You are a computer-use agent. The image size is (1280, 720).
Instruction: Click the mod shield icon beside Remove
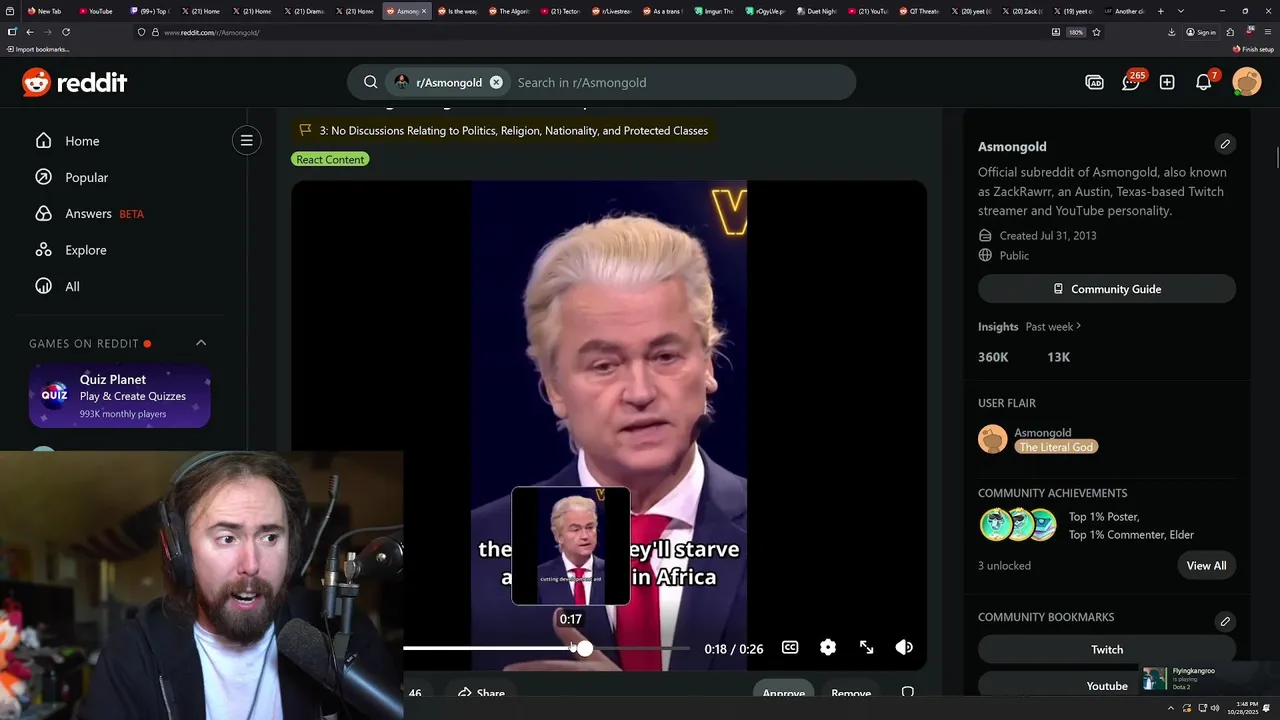pos(908,692)
